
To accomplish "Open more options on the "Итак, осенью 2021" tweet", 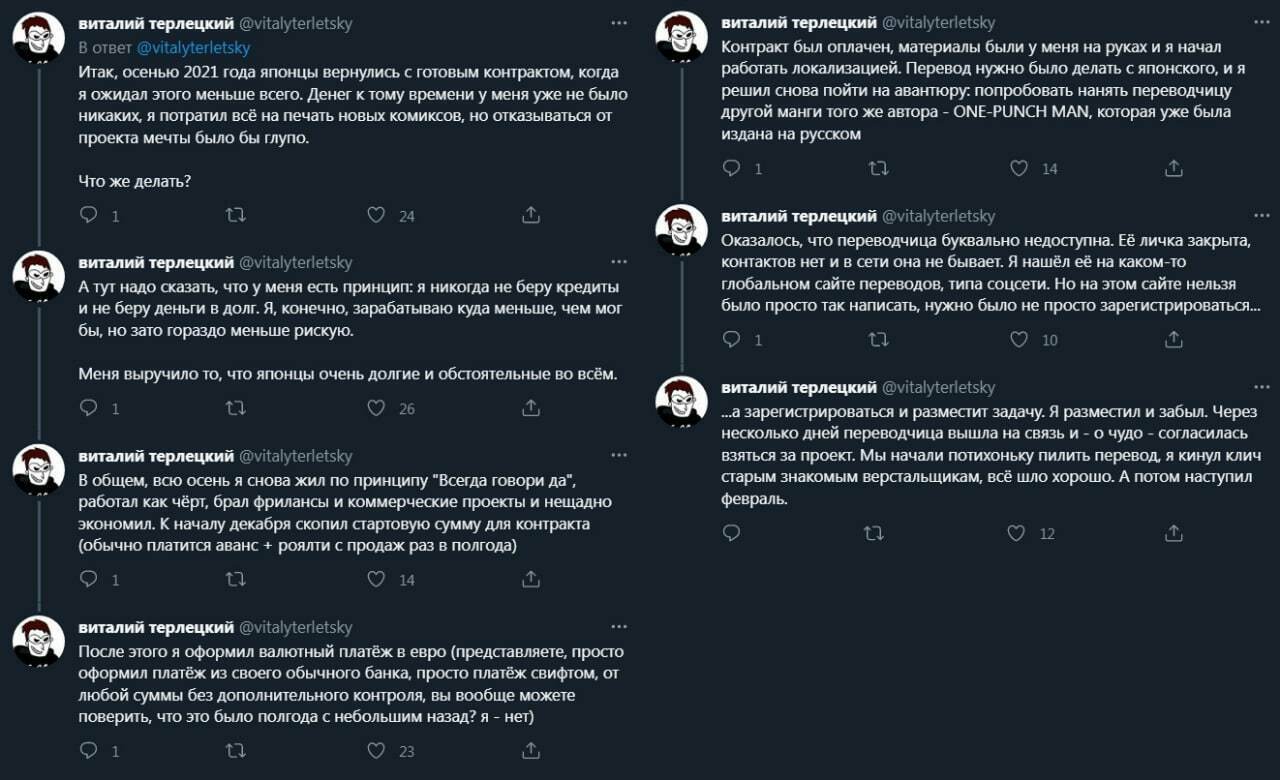I will (619, 22).
